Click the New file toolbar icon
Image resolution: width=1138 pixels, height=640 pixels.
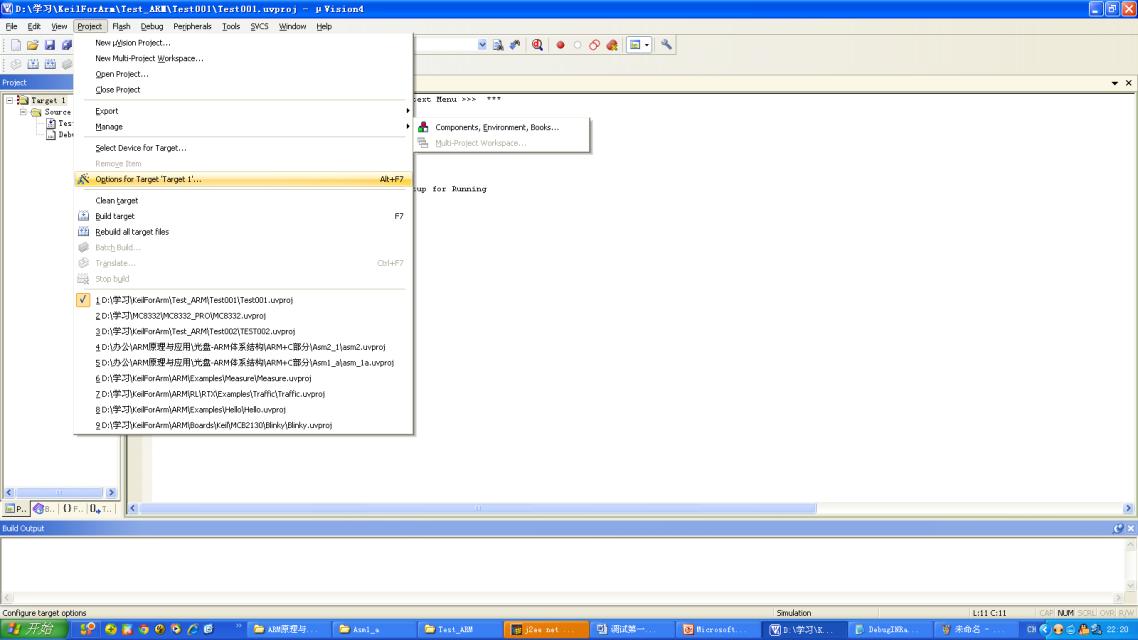[16, 45]
